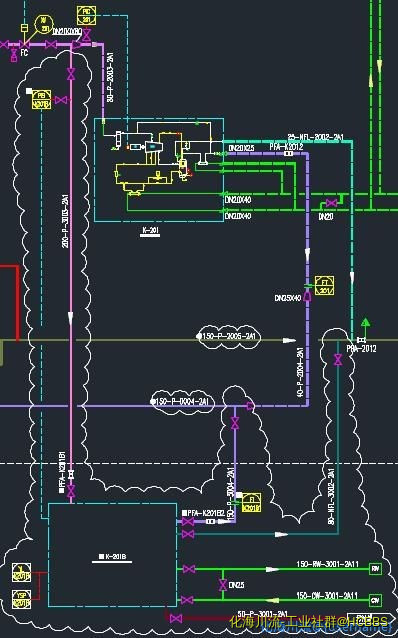
Task: Click the 150-CW-3001-2A11 pipeline label
Action: (x=327, y=595)
